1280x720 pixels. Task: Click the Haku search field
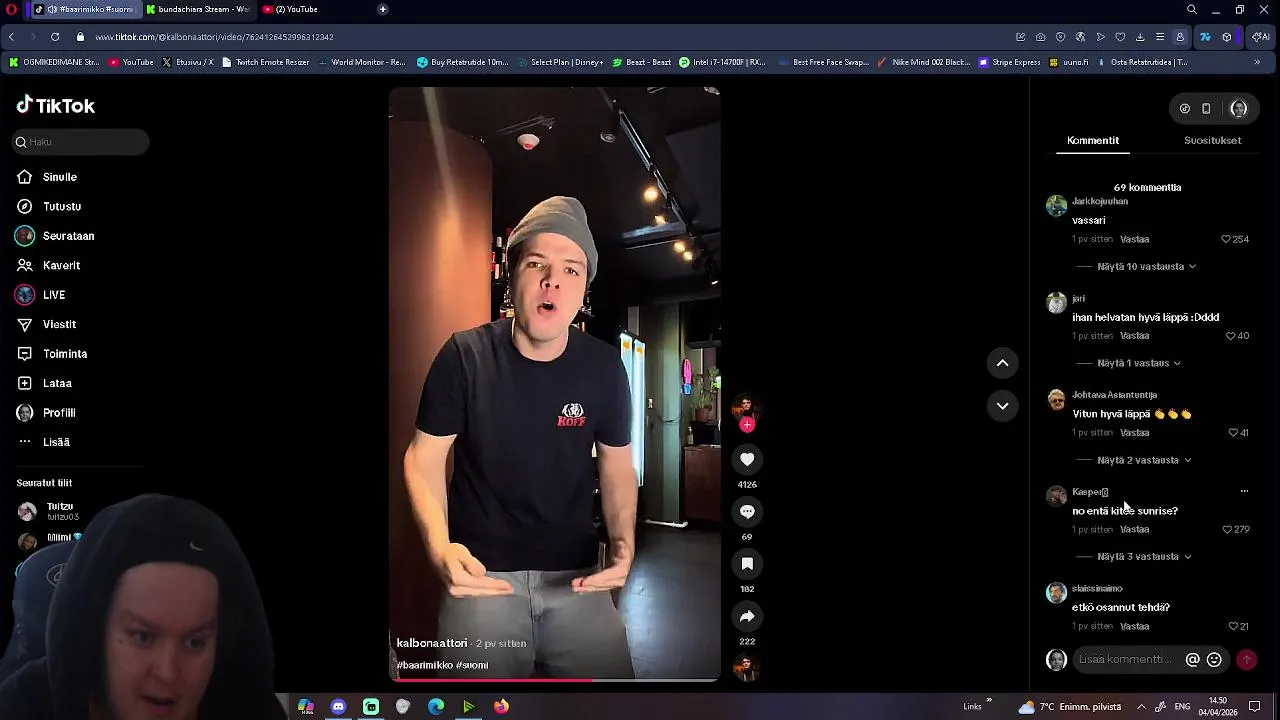(81, 142)
